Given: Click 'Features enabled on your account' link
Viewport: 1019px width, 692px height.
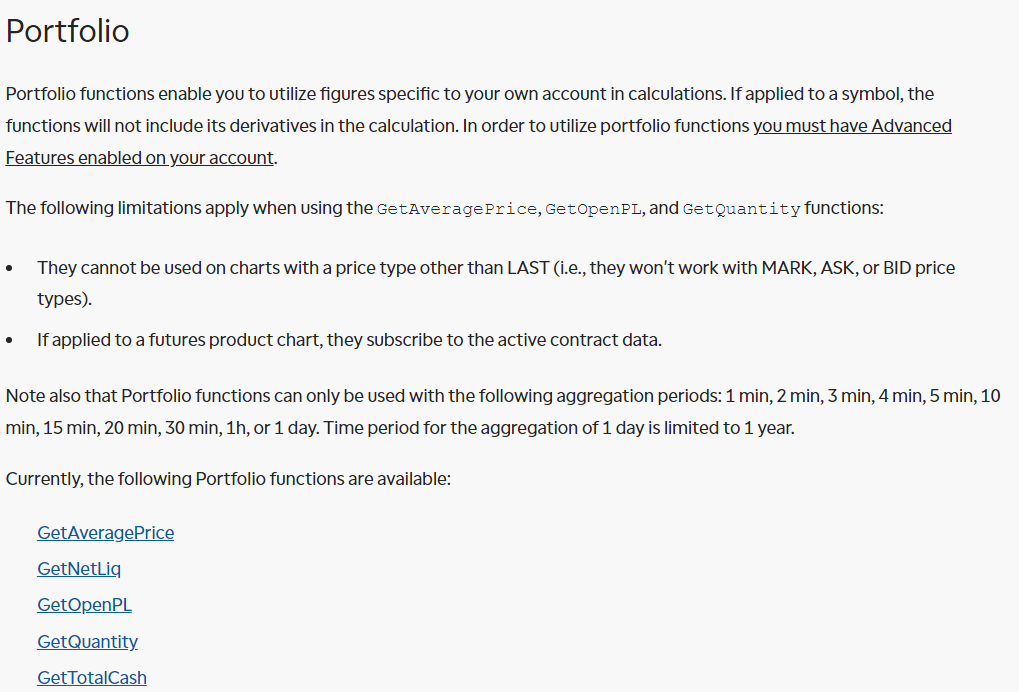Looking at the screenshot, I should 140,158.
